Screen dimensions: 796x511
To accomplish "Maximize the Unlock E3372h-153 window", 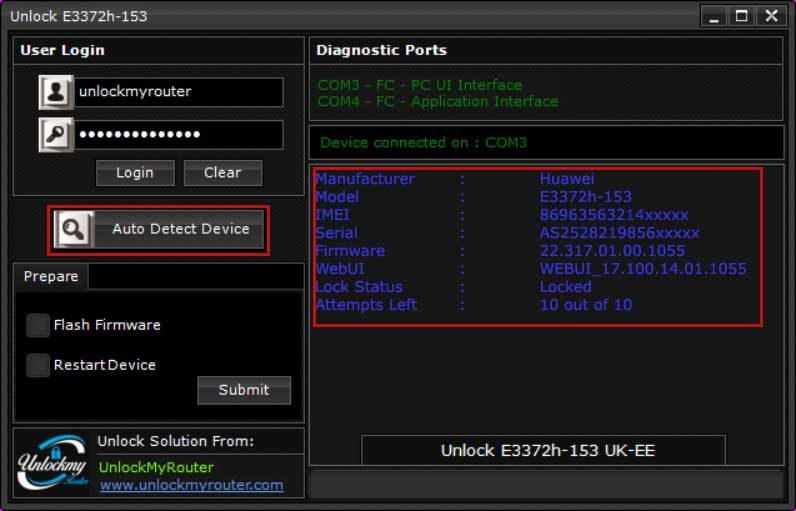I will [x=742, y=17].
